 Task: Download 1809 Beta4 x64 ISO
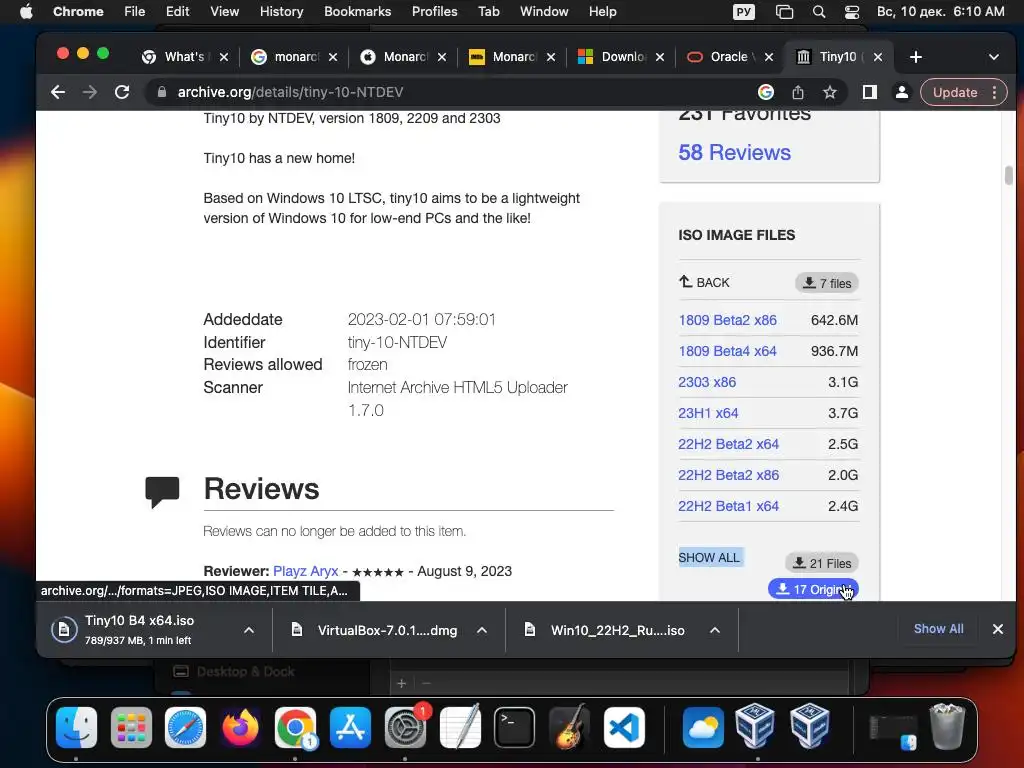pyautogui.click(x=728, y=351)
